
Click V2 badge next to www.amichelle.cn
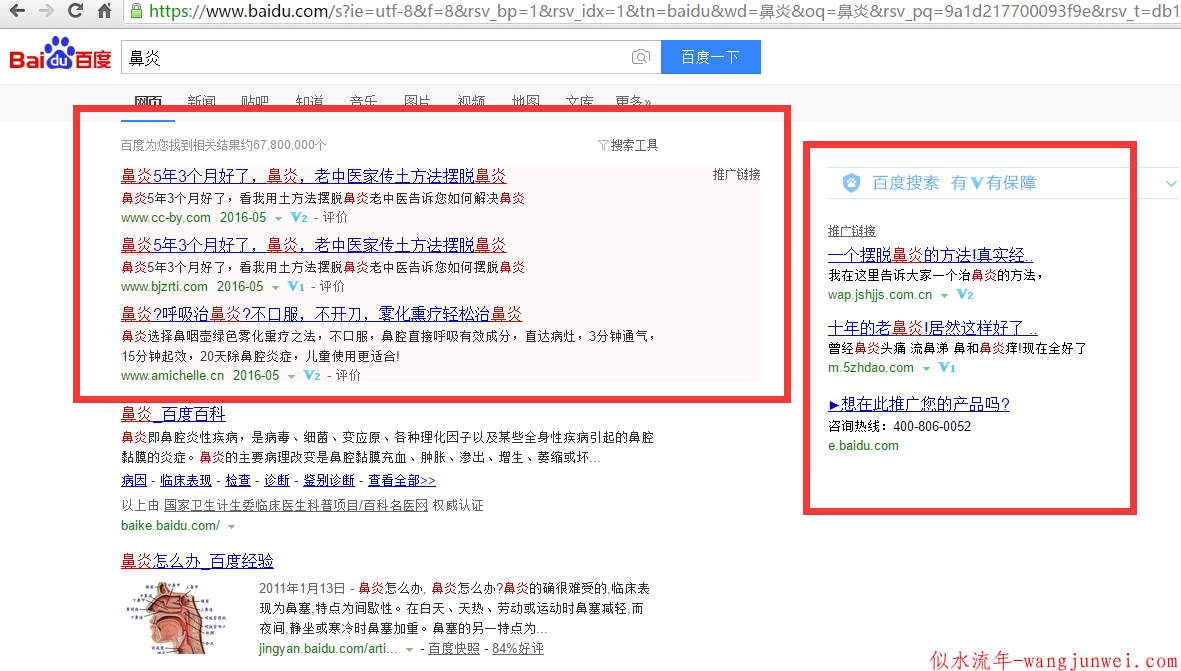click(312, 375)
